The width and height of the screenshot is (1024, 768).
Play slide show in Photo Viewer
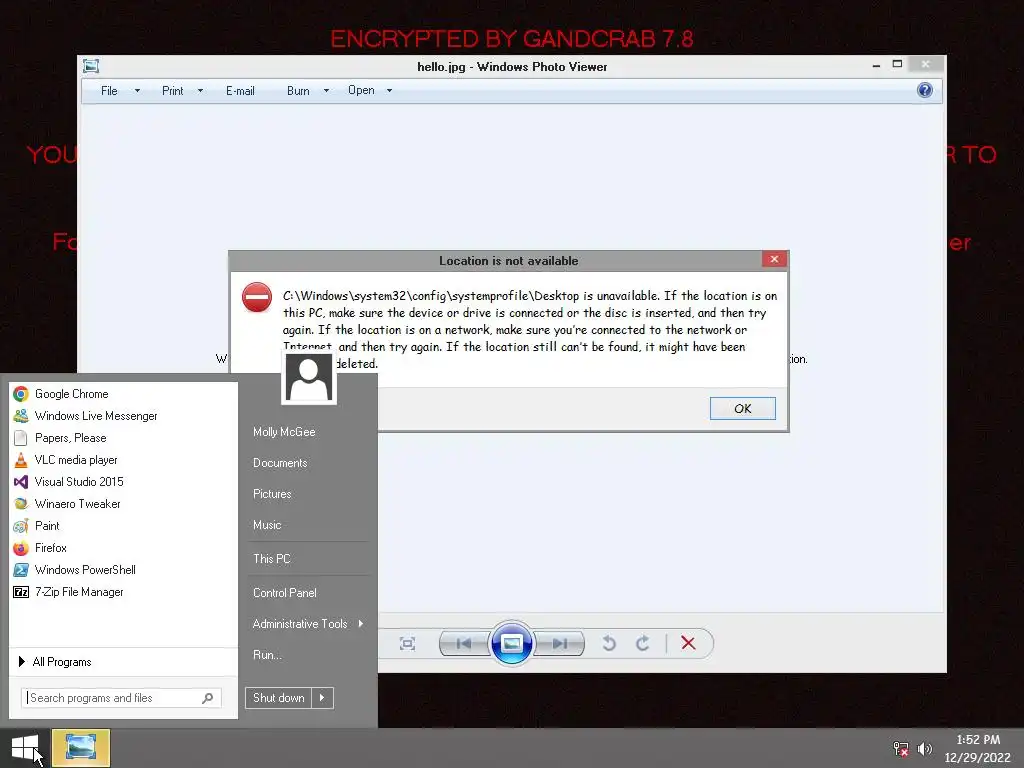point(511,643)
